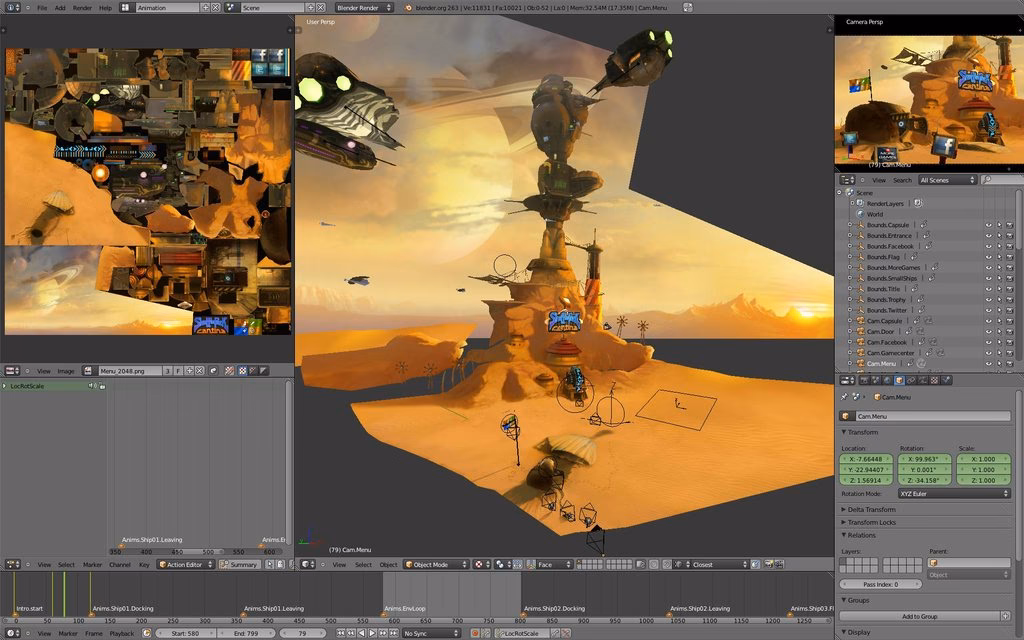Toggle selectability arrow for Bounds.Flag

click(x=999, y=257)
